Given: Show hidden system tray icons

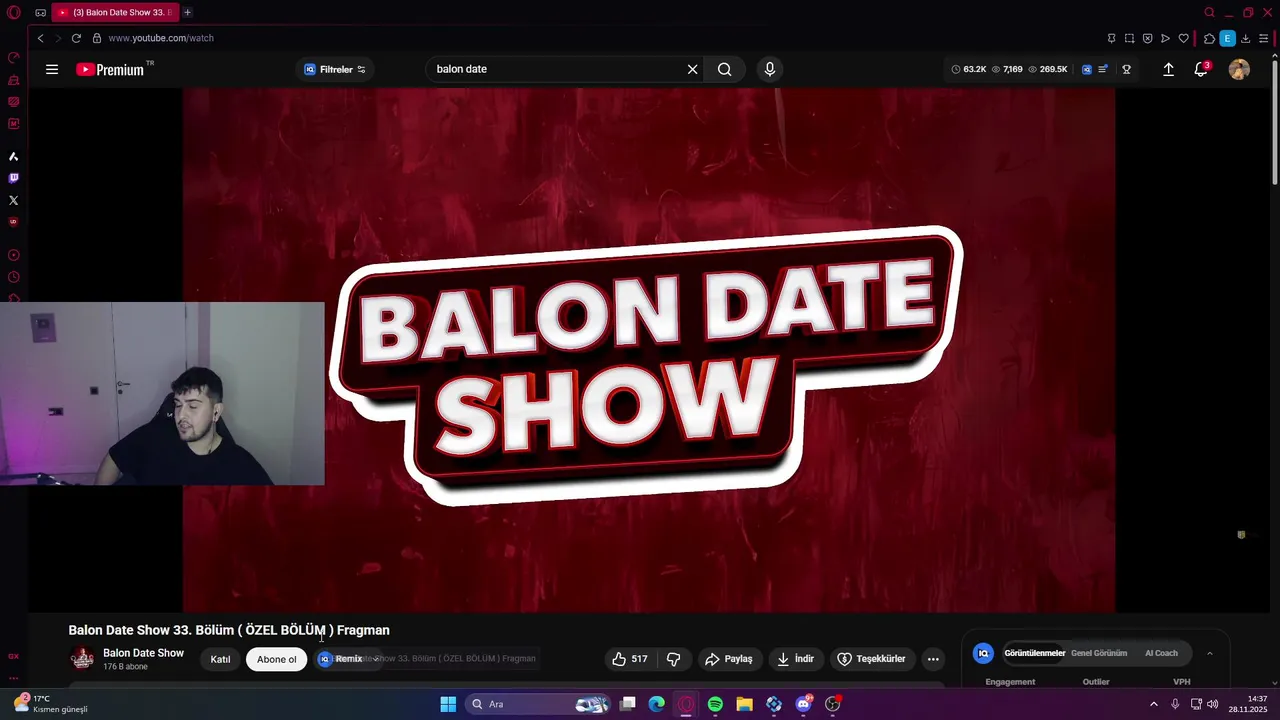Looking at the screenshot, I should tap(1153, 704).
